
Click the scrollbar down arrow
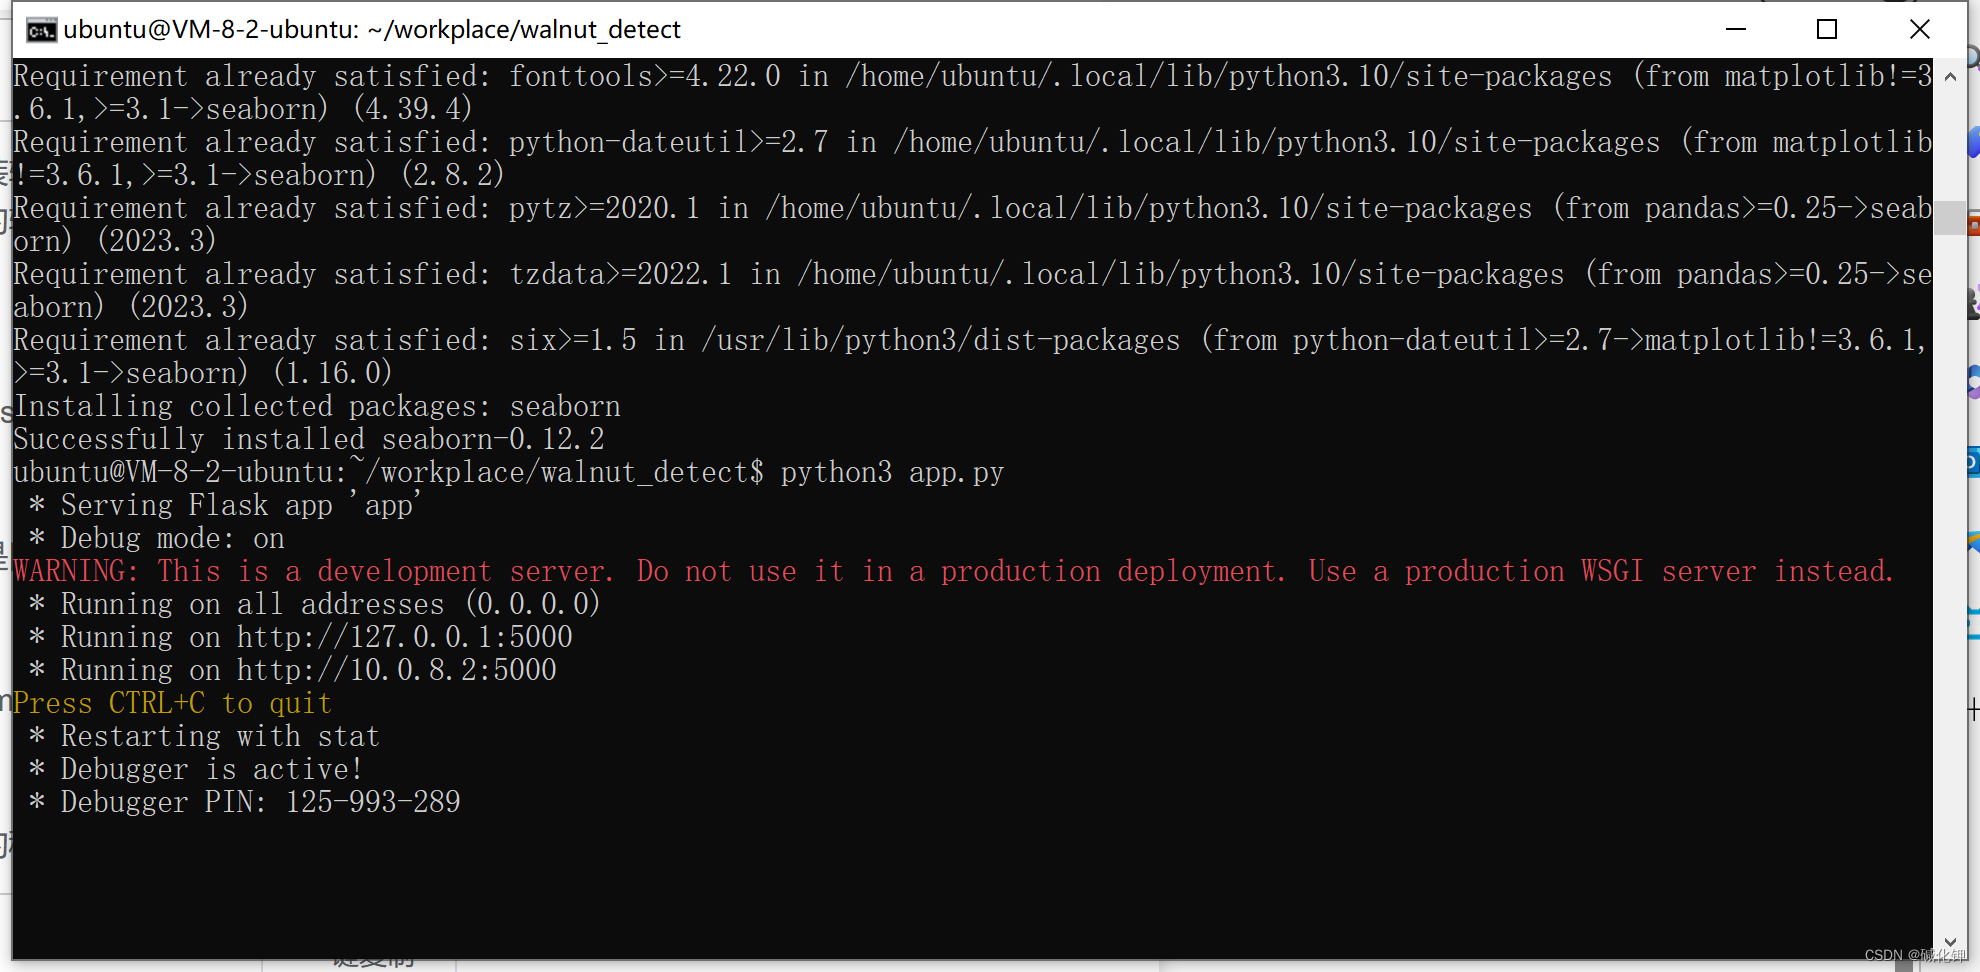point(1949,941)
